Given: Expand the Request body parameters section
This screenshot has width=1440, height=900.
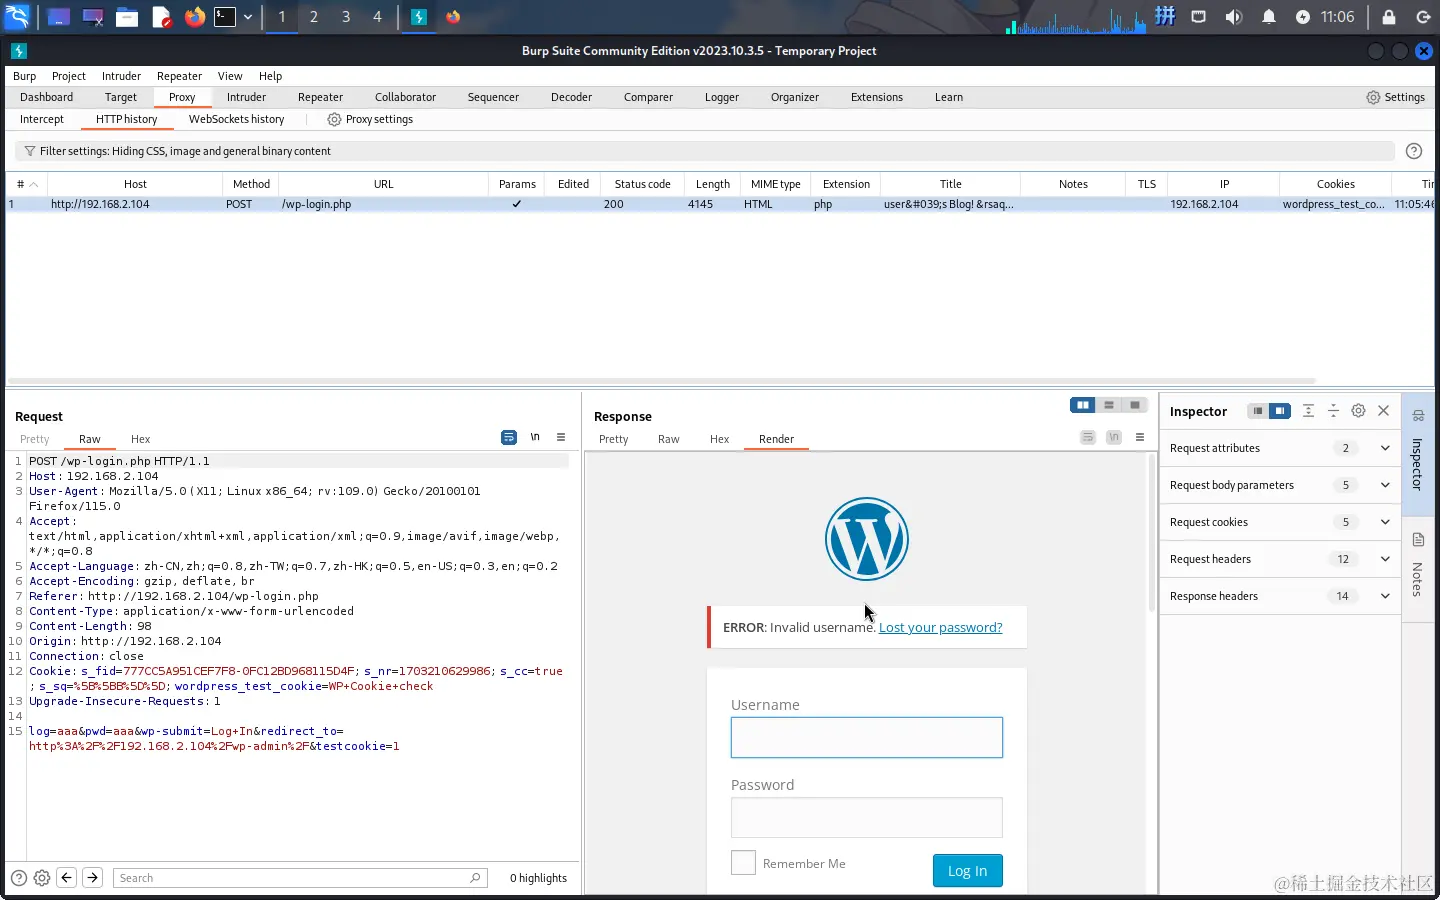Looking at the screenshot, I should click(1280, 485).
